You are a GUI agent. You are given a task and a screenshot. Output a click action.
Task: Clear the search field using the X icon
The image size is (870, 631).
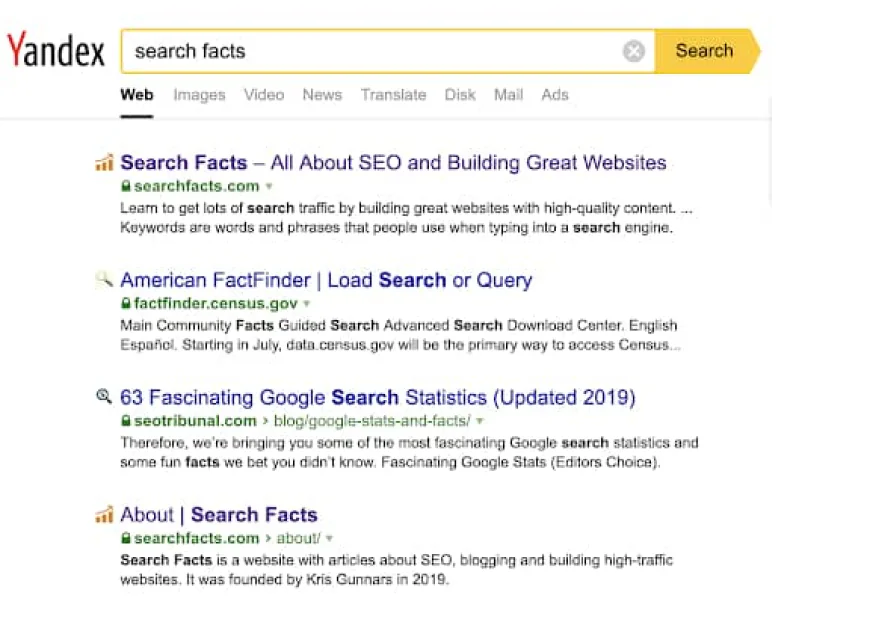pos(633,51)
